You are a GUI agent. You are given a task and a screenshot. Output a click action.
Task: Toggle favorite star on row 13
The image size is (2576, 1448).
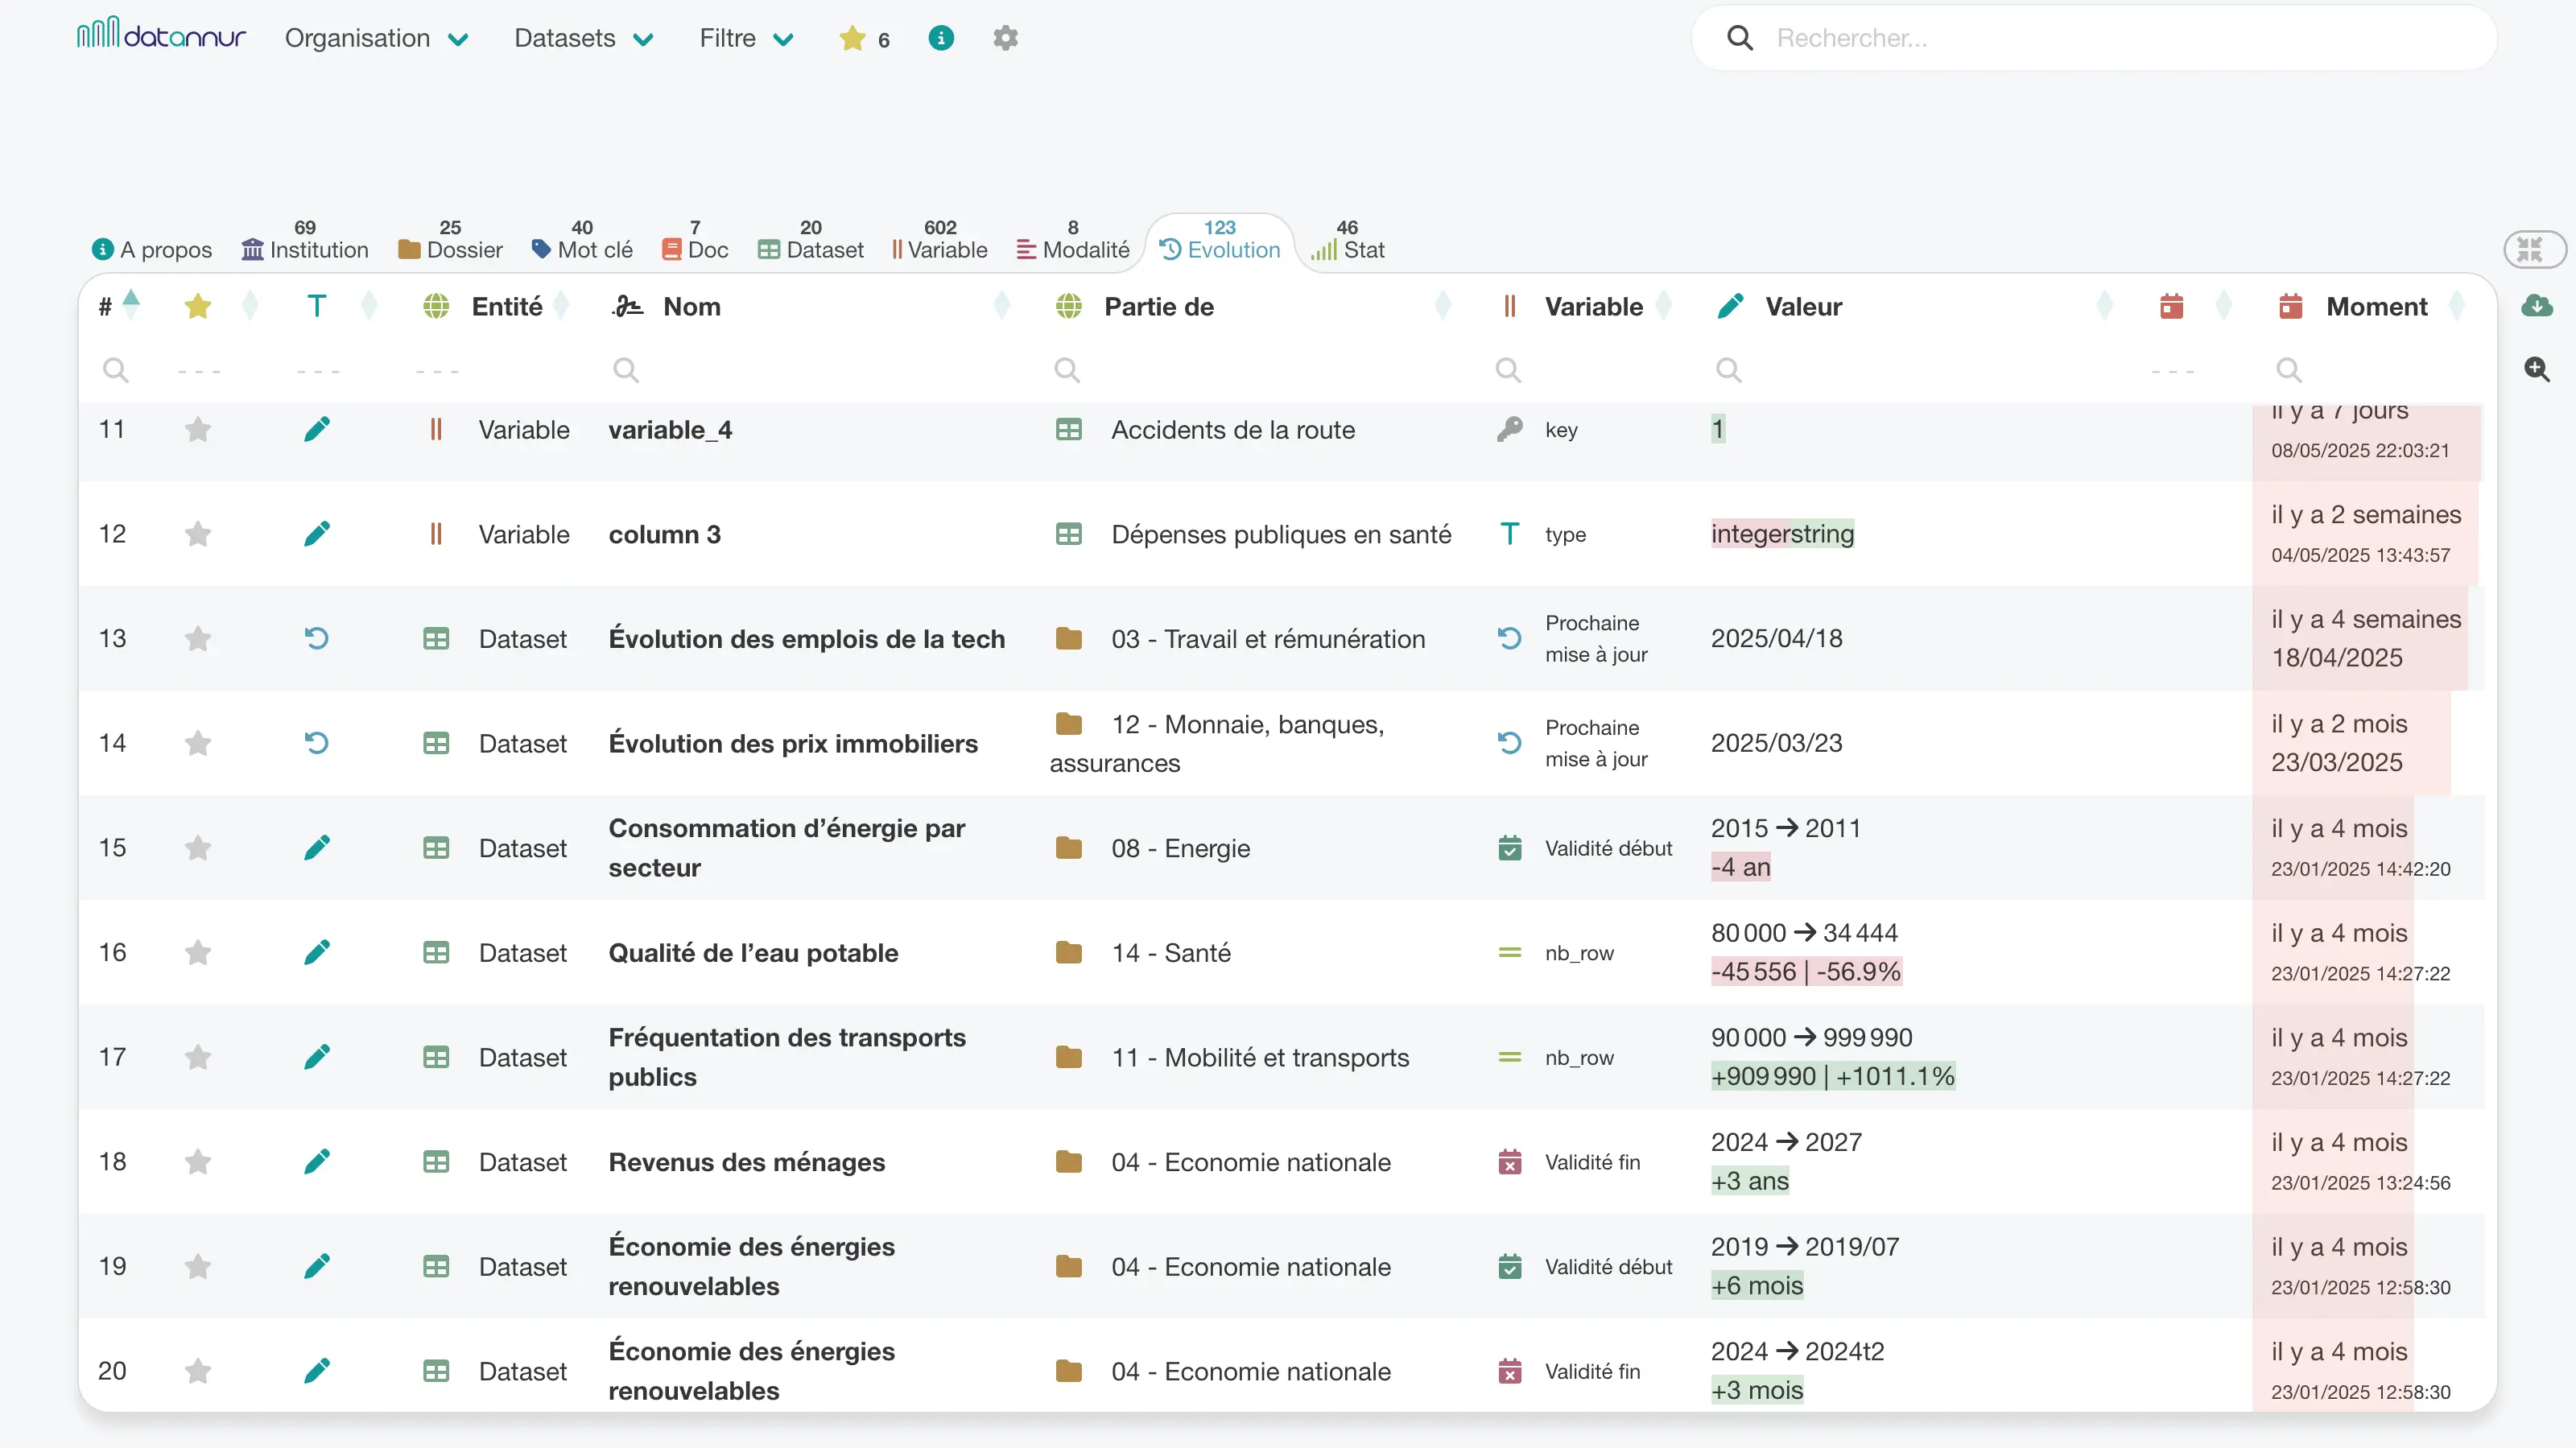coord(198,638)
